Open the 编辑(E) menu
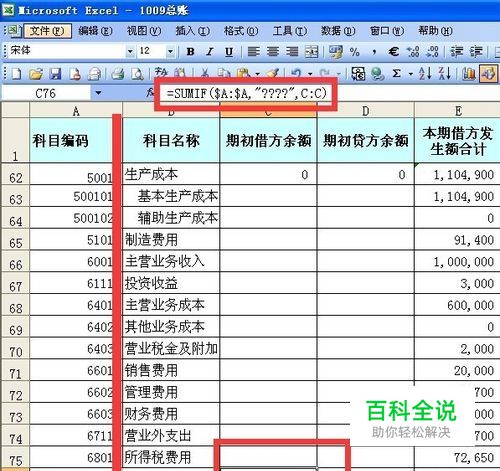 pos(95,31)
